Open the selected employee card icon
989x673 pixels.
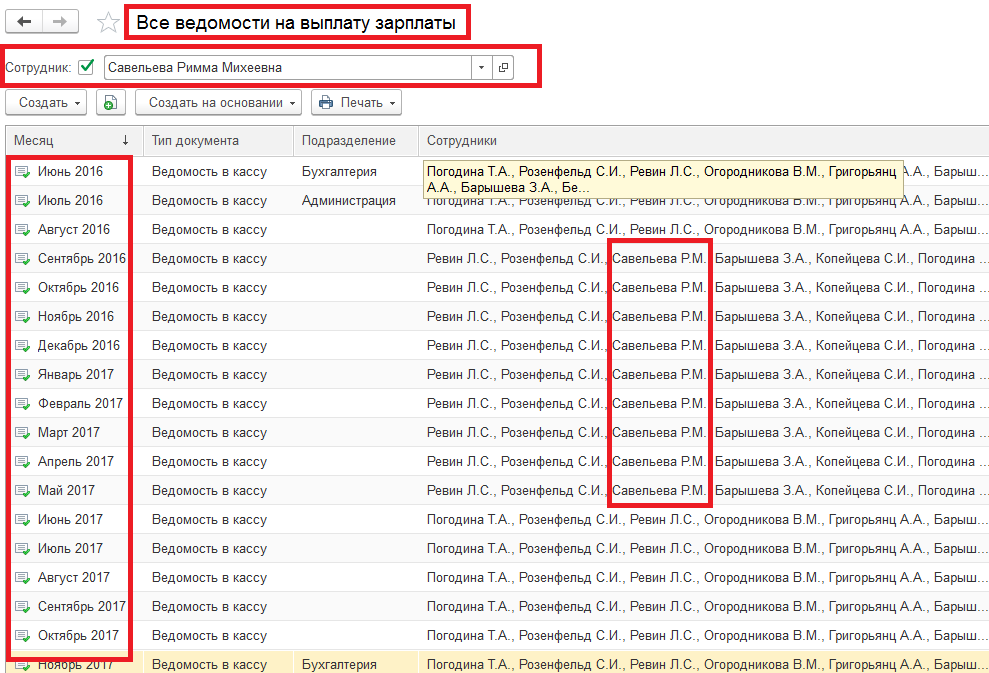(x=503, y=67)
